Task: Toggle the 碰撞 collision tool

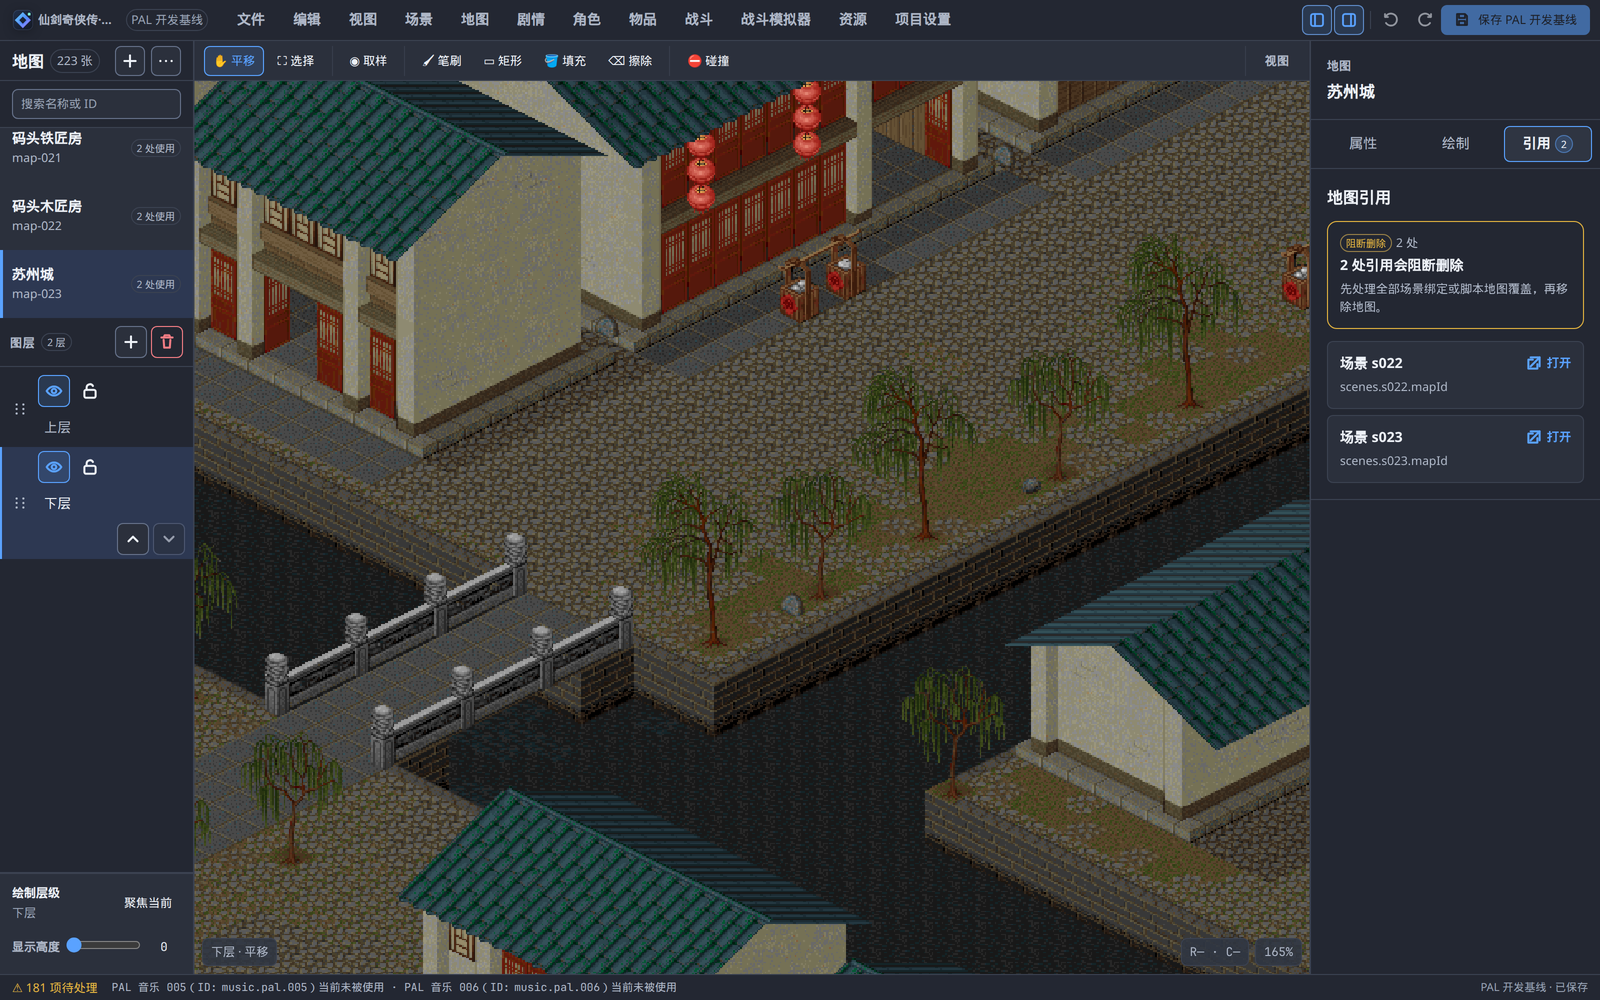Action: point(709,61)
